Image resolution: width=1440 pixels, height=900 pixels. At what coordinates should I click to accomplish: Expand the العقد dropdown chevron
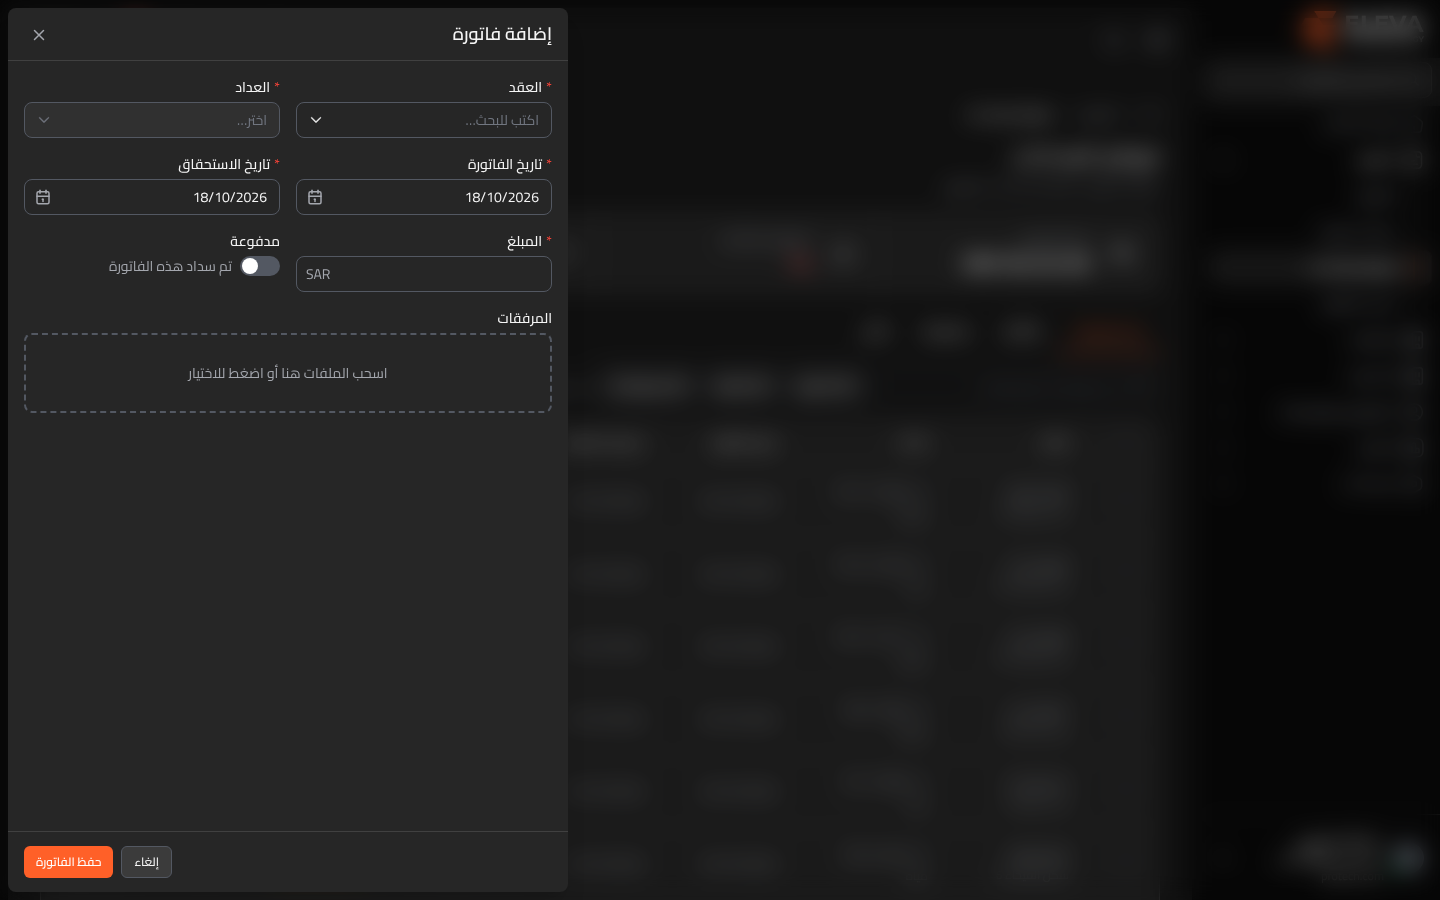tap(316, 120)
